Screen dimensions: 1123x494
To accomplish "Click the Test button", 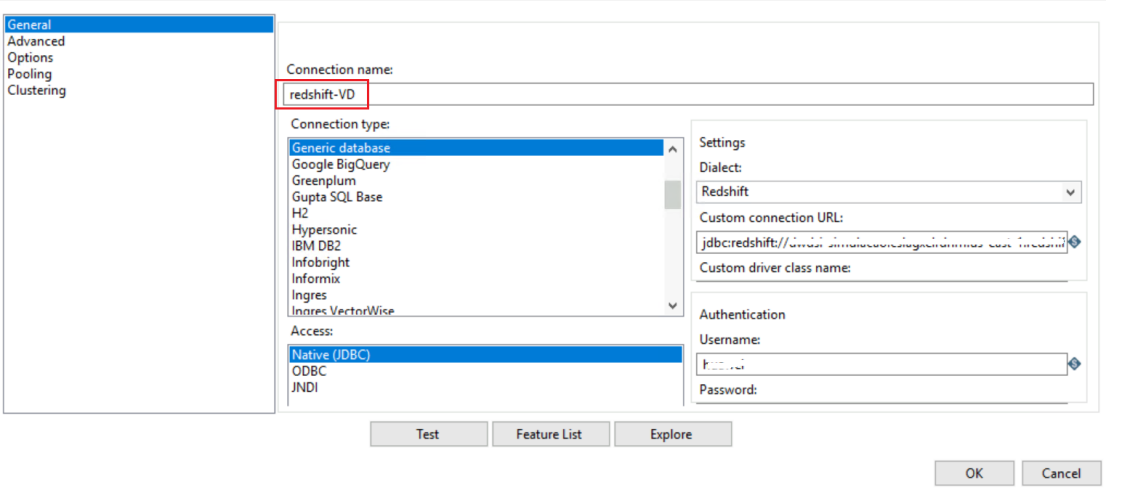I will (x=428, y=434).
